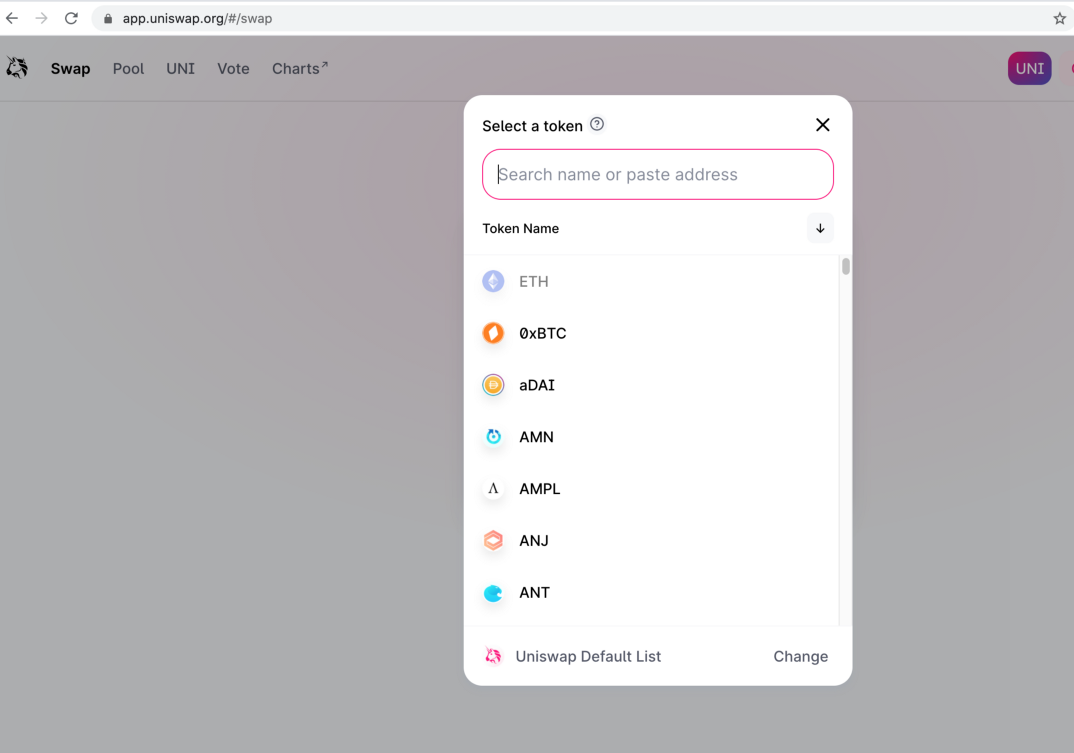This screenshot has height=753, width=1074.
Task: Pick the aDAI token icon
Action: point(493,385)
